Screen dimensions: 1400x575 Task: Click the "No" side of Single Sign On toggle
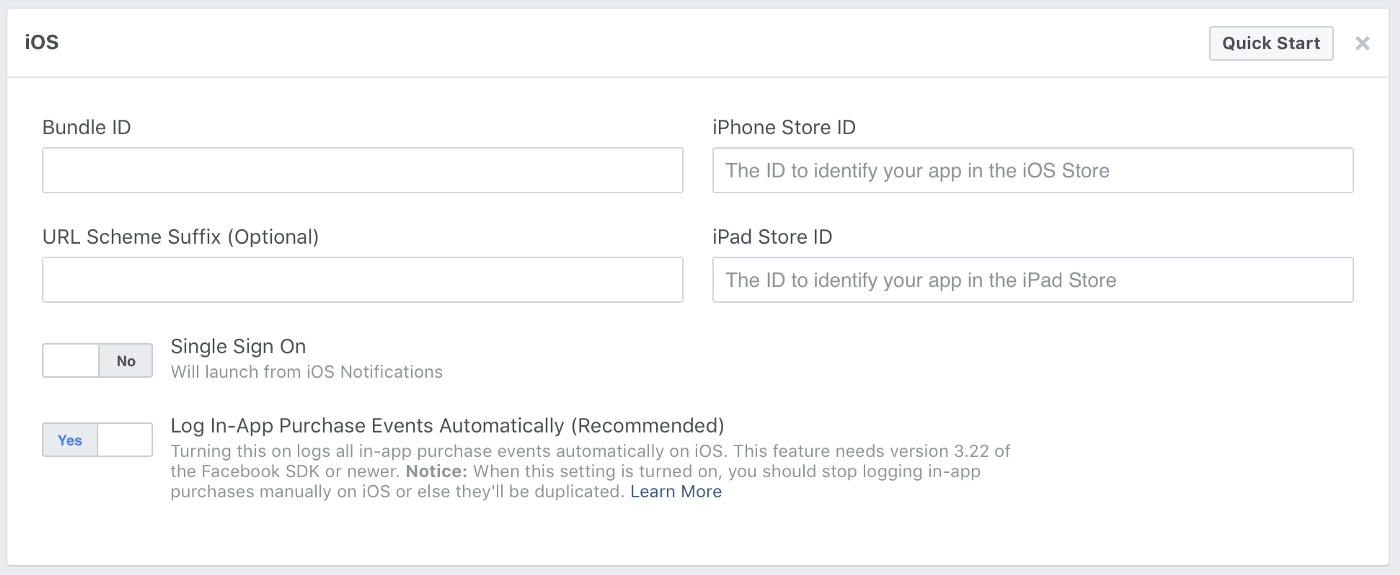click(x=126, y=361)
